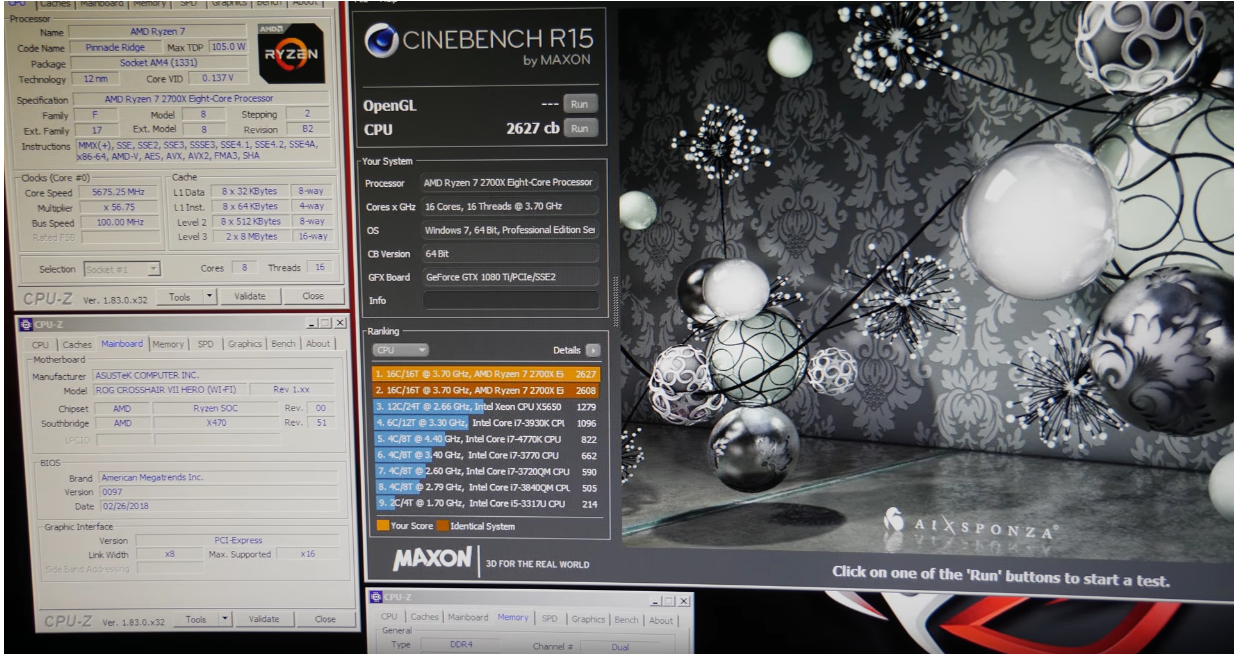Select Mainboard tab in CPU-Z Mainboard window

(122, 344)
